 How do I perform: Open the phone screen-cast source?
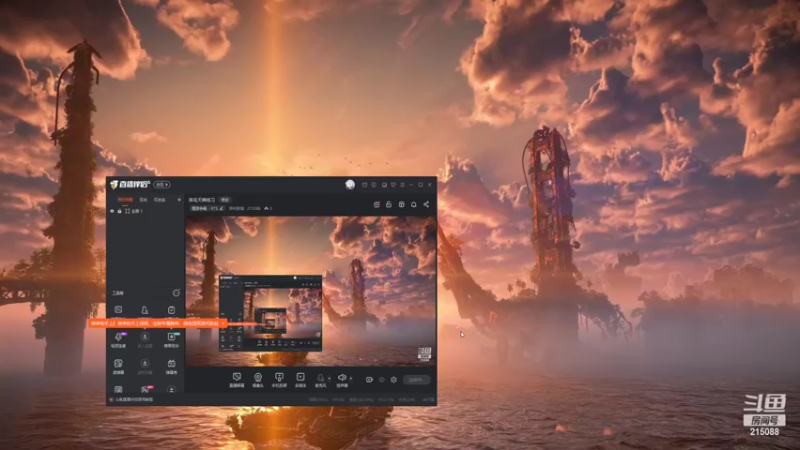279,380
